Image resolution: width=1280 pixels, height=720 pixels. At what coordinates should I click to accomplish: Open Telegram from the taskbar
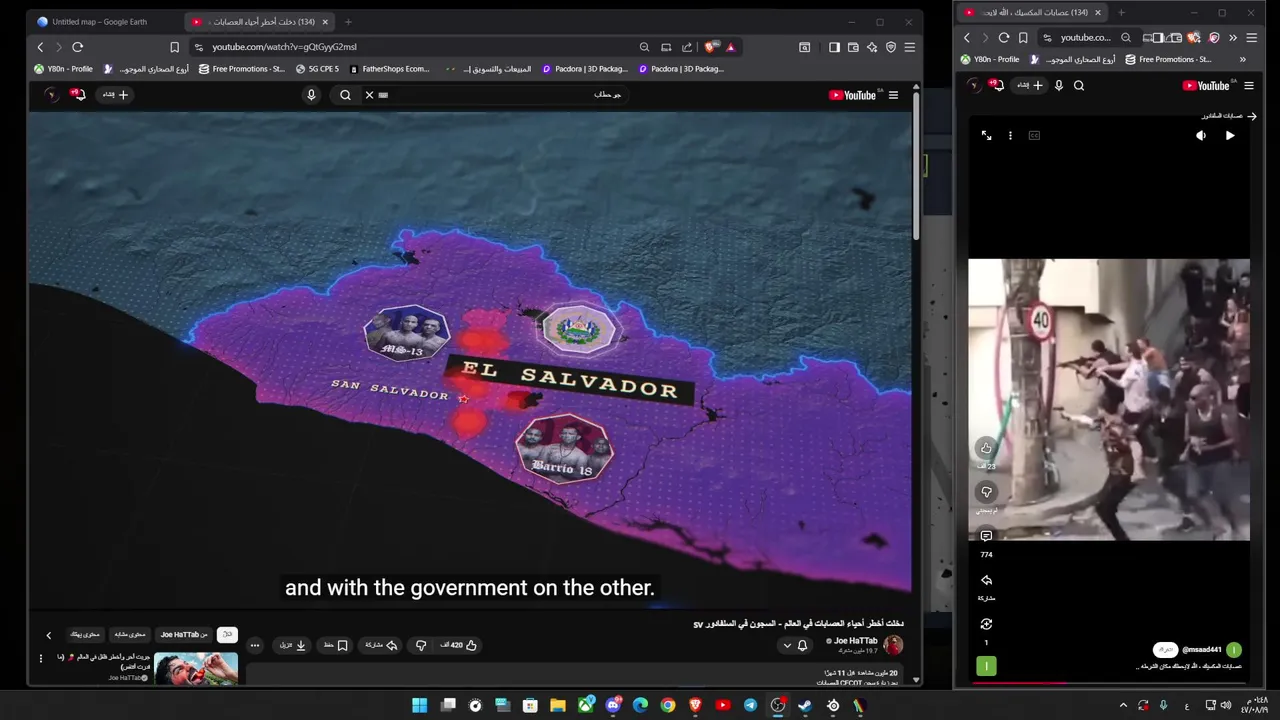pyautogui.click(x=750, y=706)
